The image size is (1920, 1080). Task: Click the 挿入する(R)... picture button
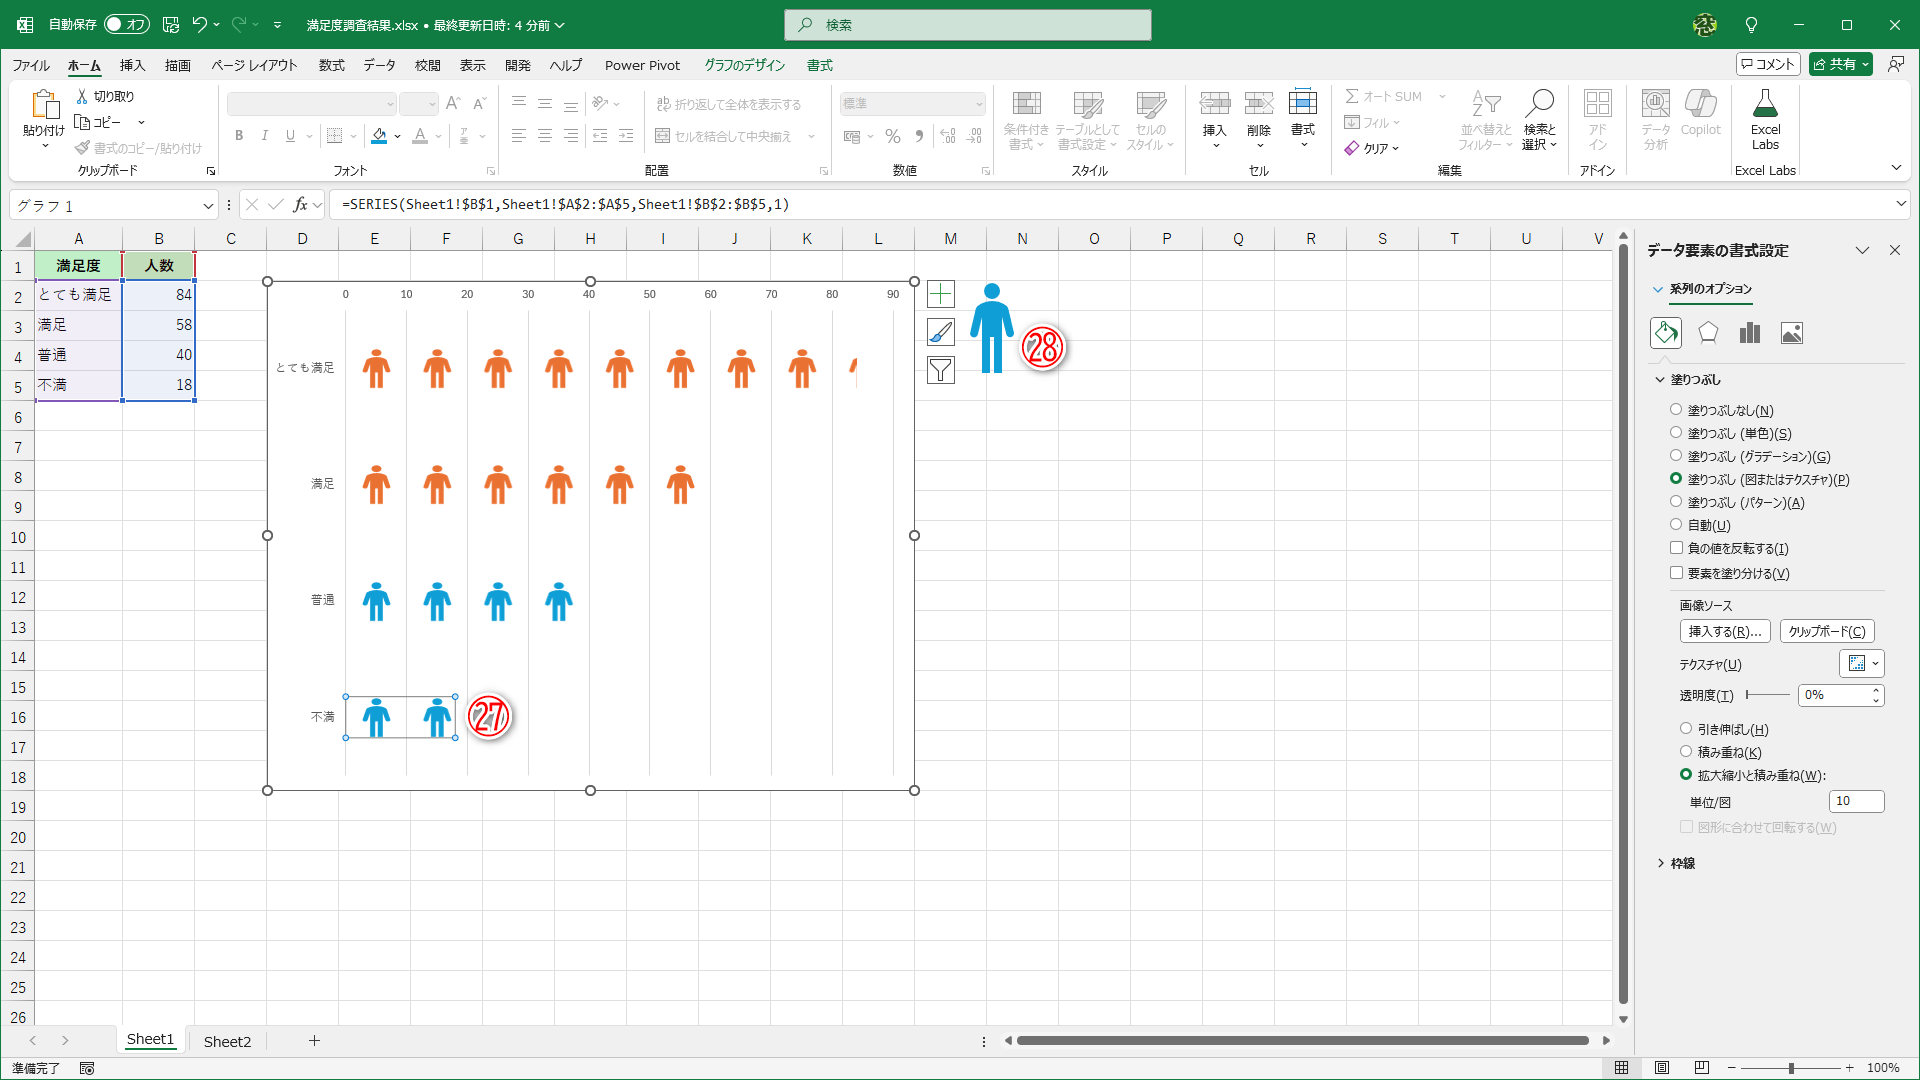pyautogui.click(x=1724, y=632)
